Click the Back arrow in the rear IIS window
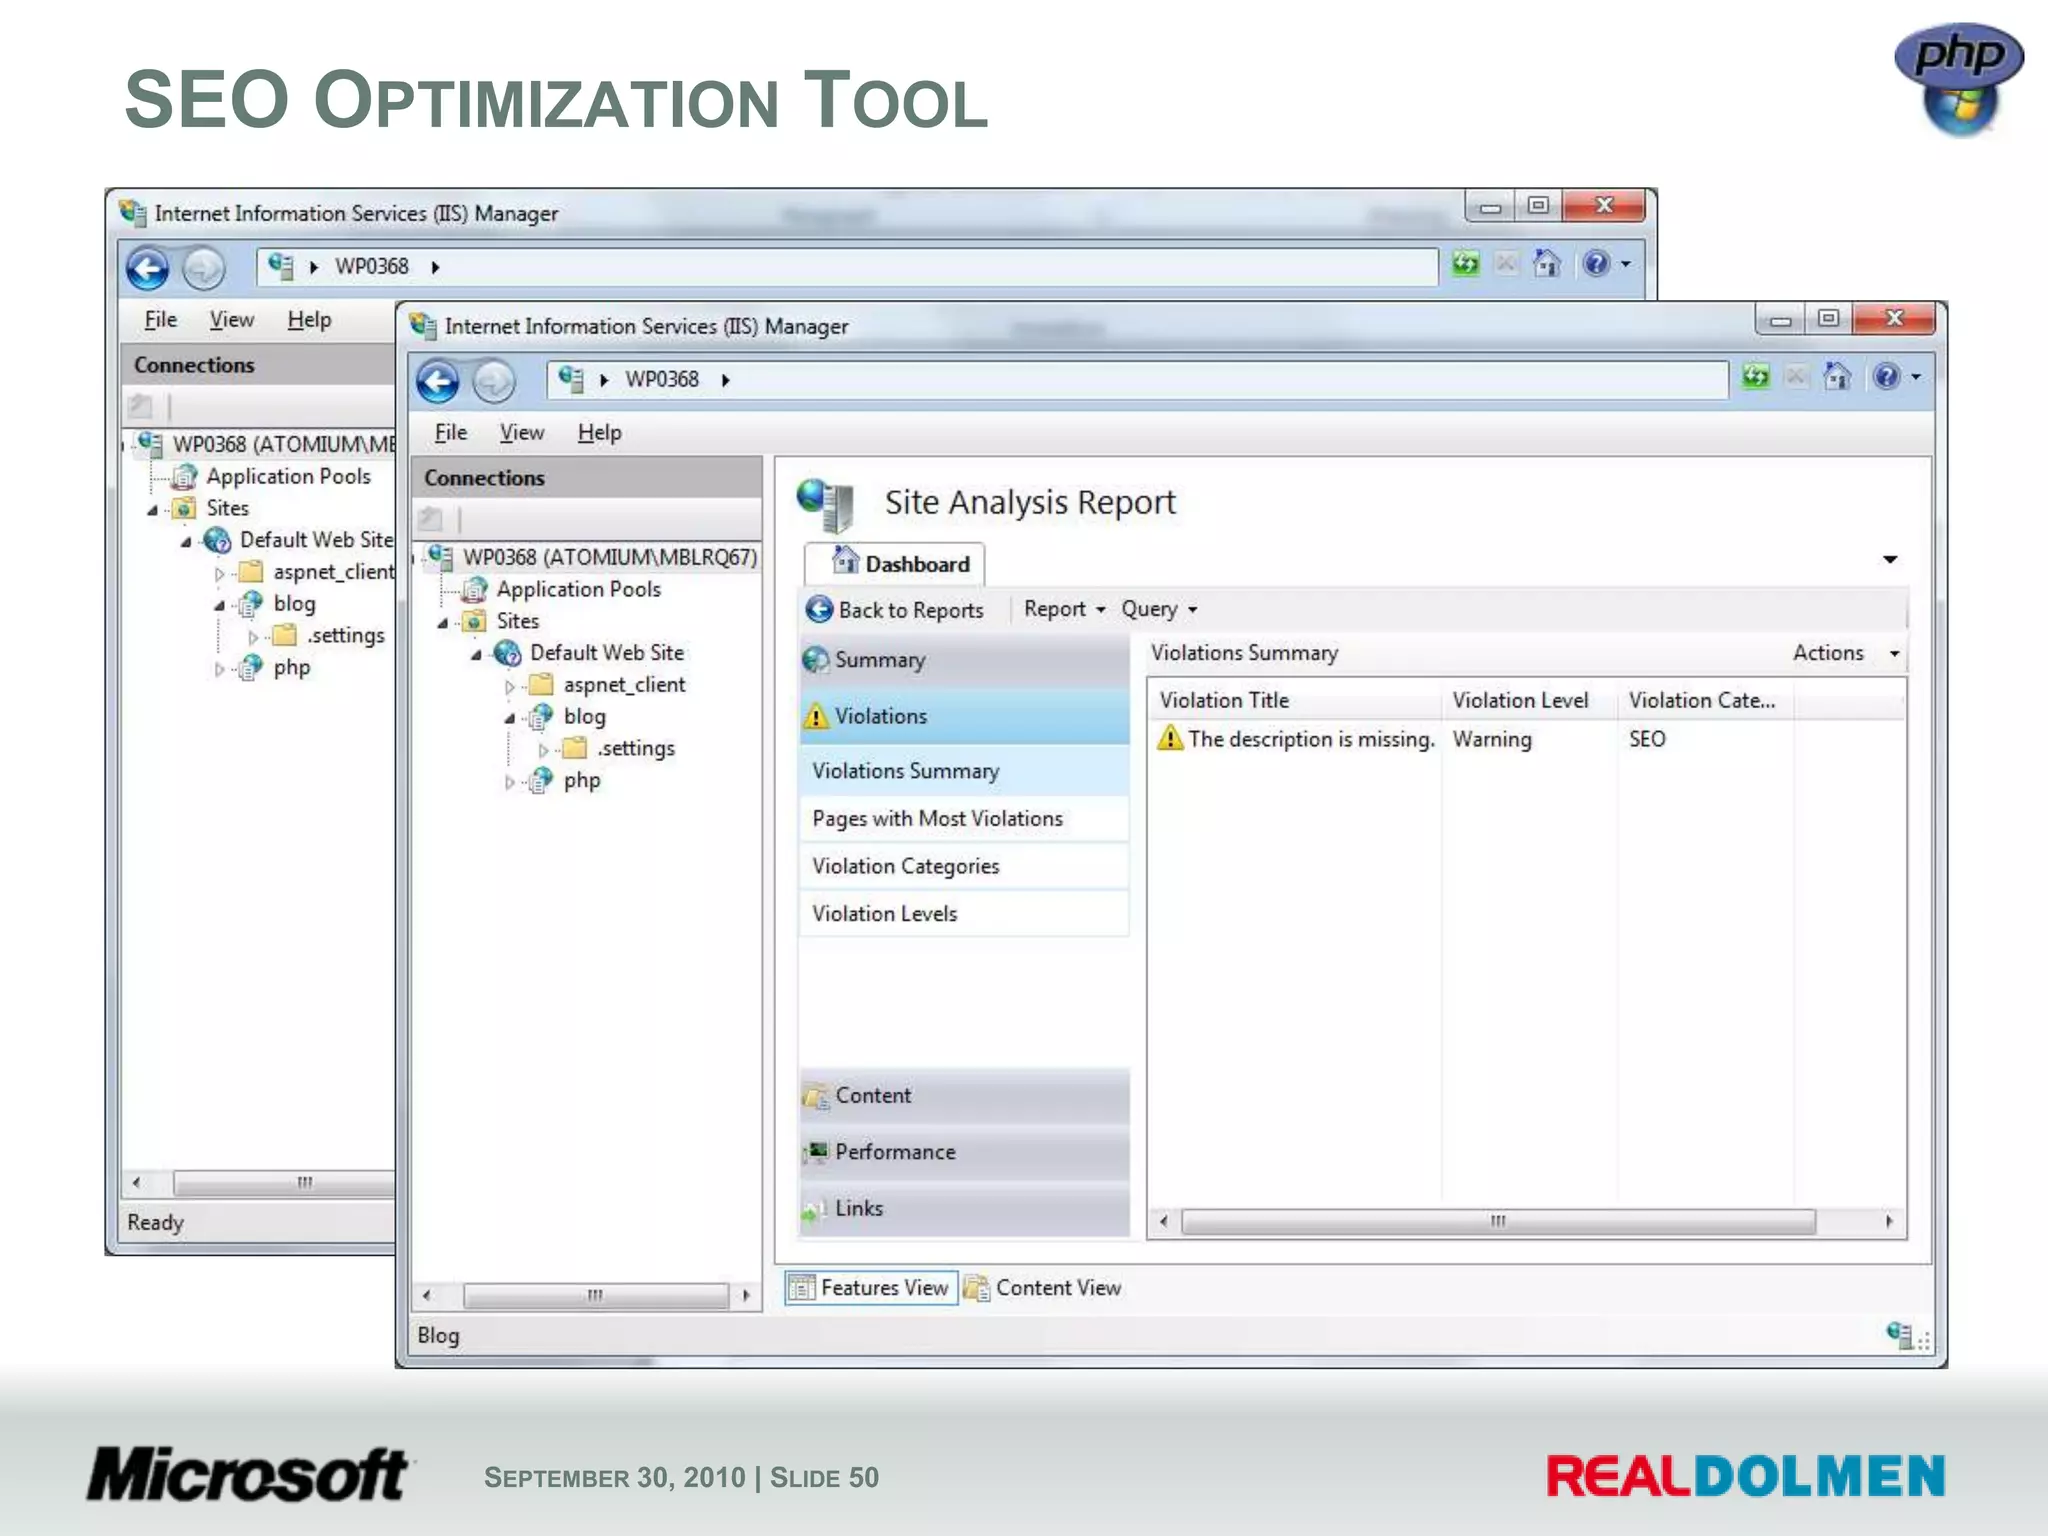This screenshot has width=2048, height=1536. click(x=147, y=268)
